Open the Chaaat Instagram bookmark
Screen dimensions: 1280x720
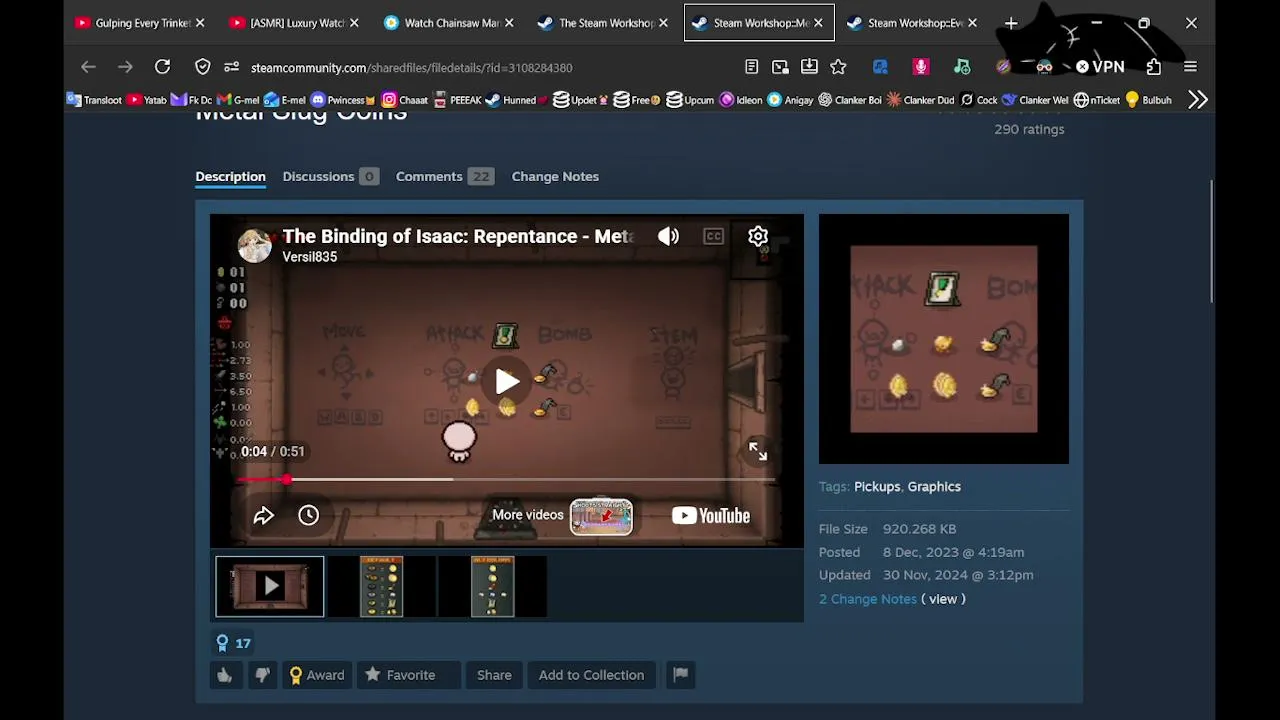[x=405, y=100]
